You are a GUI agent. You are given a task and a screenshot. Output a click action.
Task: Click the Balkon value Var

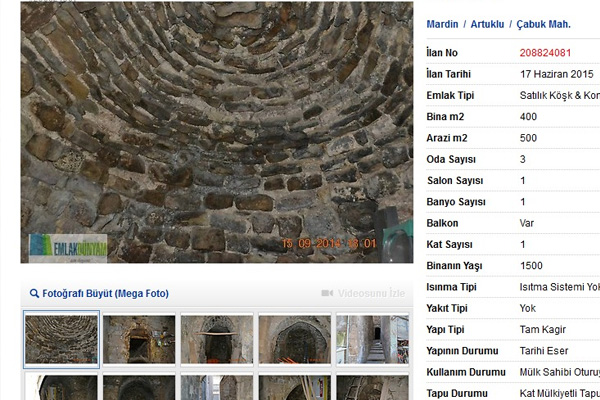pyautogui.click(x=527, y=223)
